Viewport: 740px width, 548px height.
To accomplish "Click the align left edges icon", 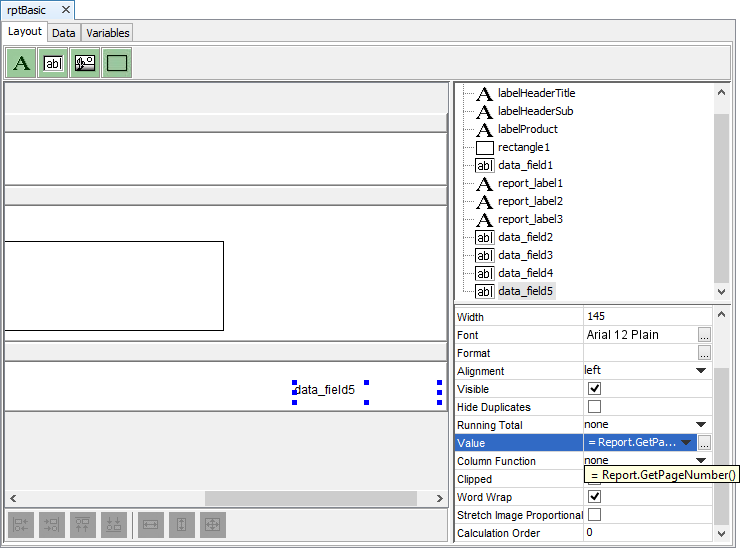I will 21,525.
